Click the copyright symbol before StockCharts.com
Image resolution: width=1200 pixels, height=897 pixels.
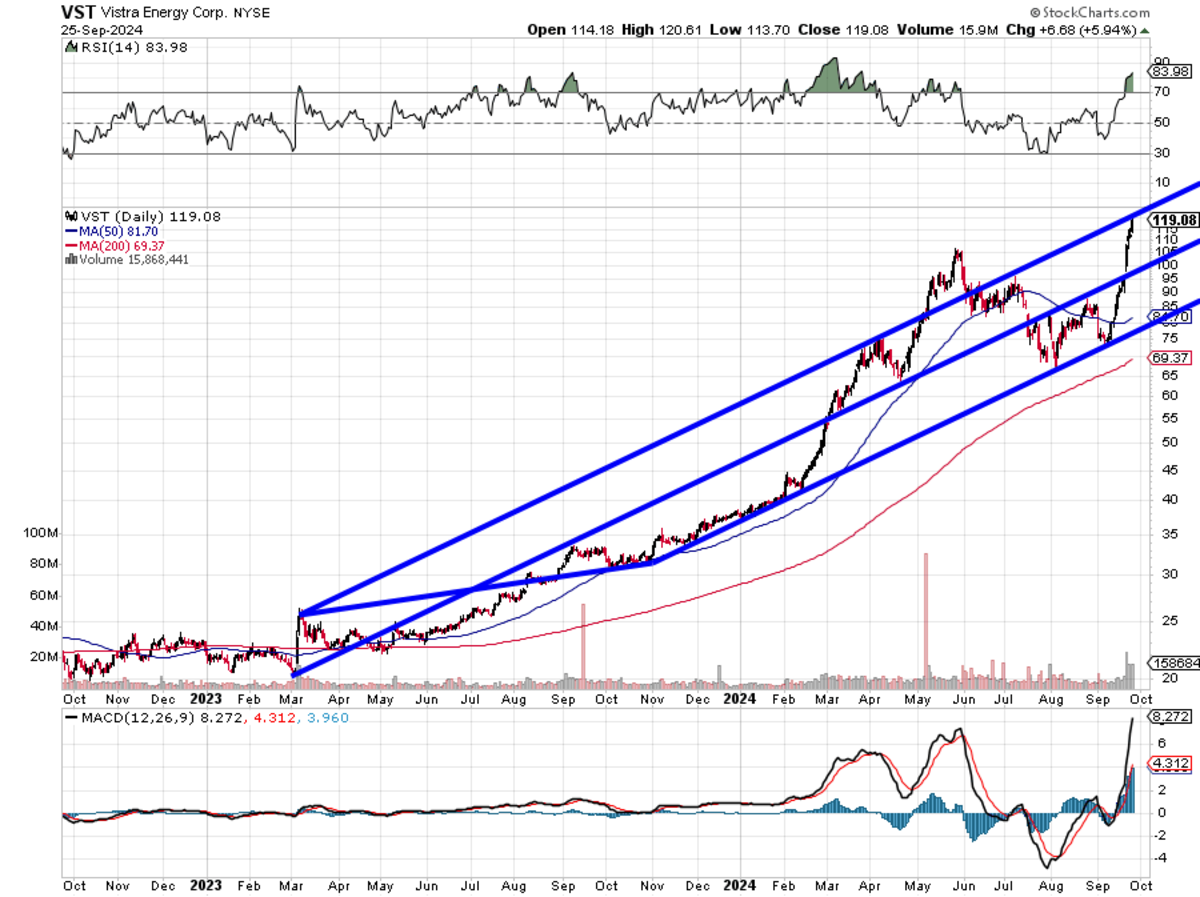click(1037, 10)
